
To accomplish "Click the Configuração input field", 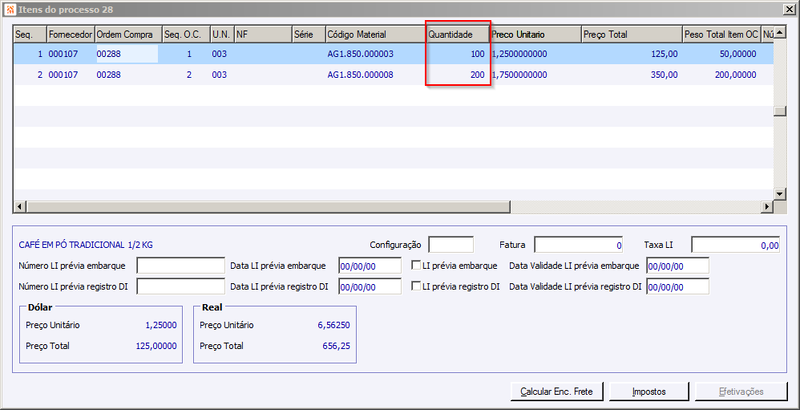I will [x=451, y=245].
